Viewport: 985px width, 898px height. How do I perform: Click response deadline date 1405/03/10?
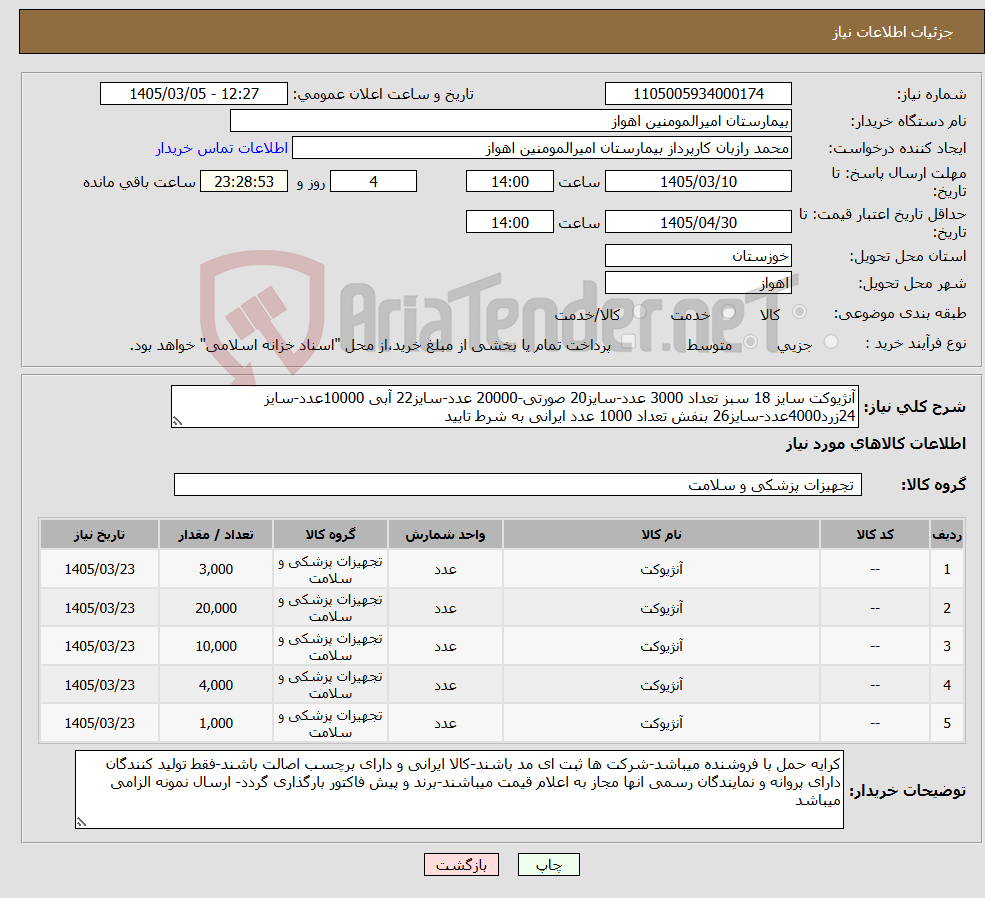click(x=698, y=181)
